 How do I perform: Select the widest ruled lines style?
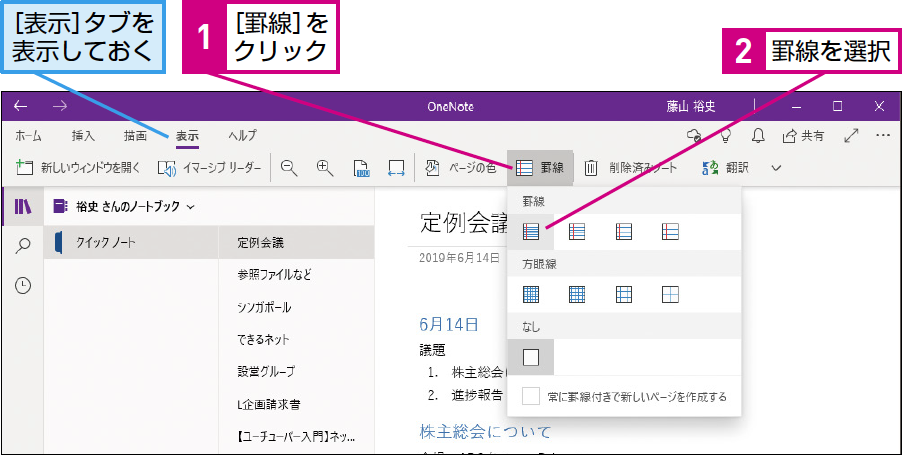(670, 232)
